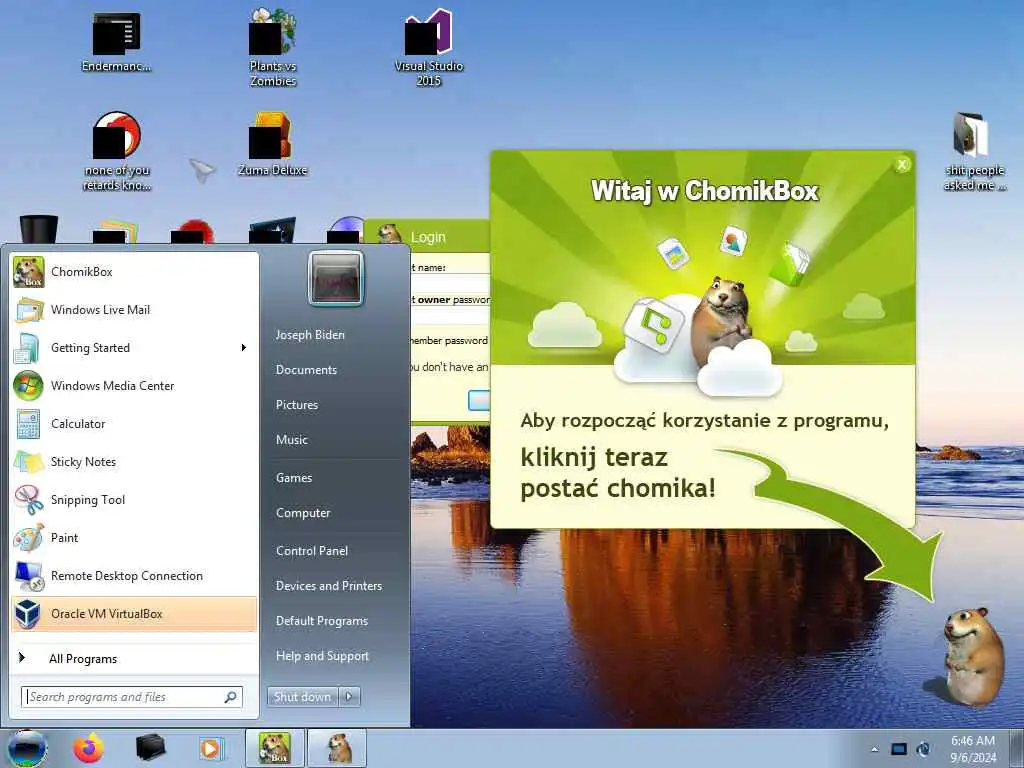Open Sticky Notes from Start menu

[134, 462]
